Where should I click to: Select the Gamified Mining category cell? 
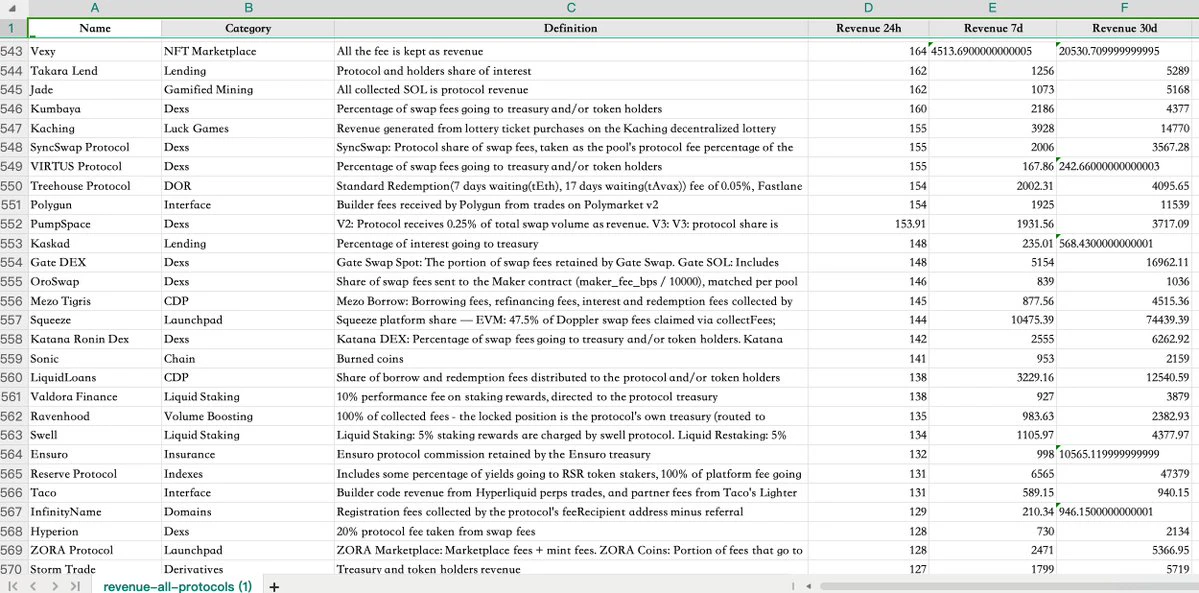[x=248, y=90]
